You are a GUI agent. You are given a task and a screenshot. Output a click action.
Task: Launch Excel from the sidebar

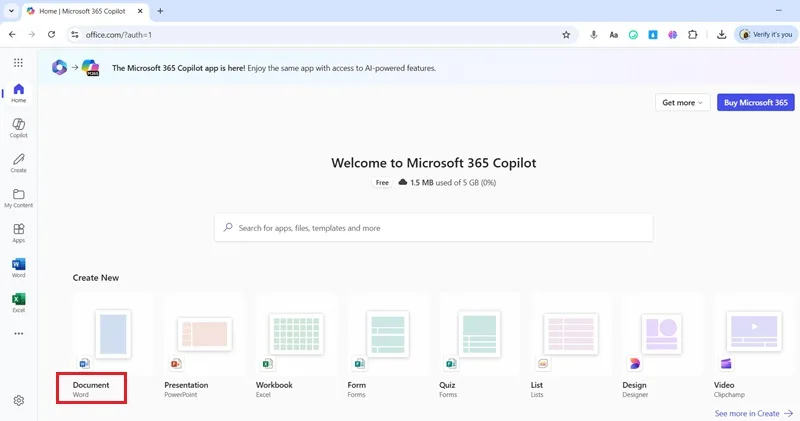pos(18,303)
